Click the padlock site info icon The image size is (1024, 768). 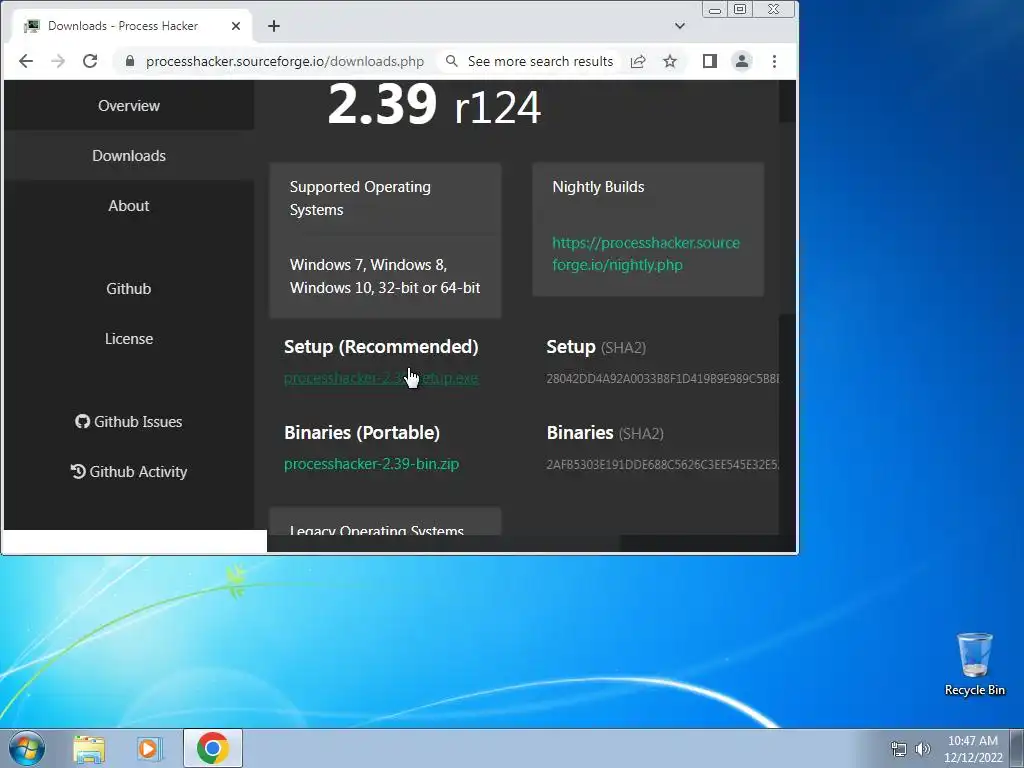pyautogui.click(x=129, y=61)
